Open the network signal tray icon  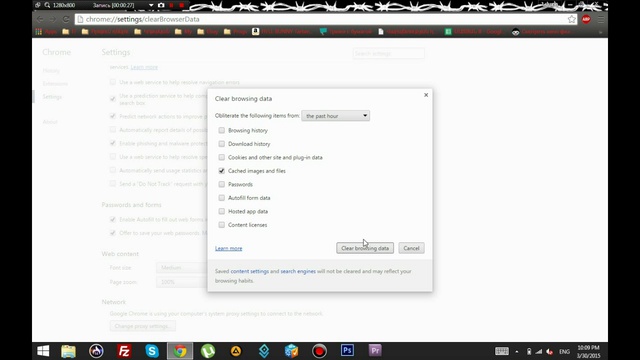coord(539,351)
